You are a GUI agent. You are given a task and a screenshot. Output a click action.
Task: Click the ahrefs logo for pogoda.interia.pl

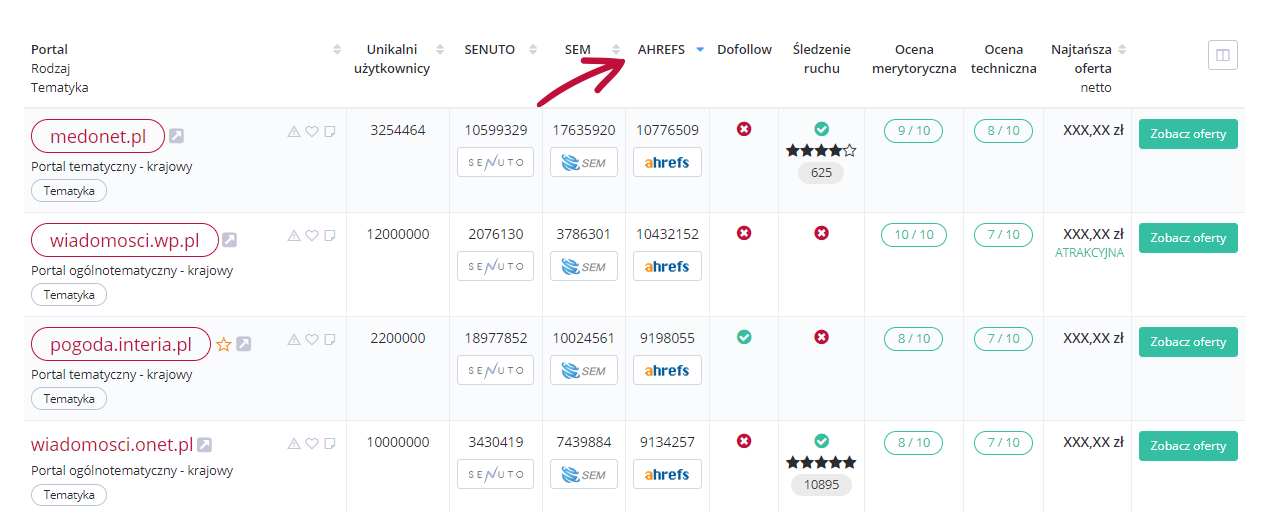tap(667, 370)
